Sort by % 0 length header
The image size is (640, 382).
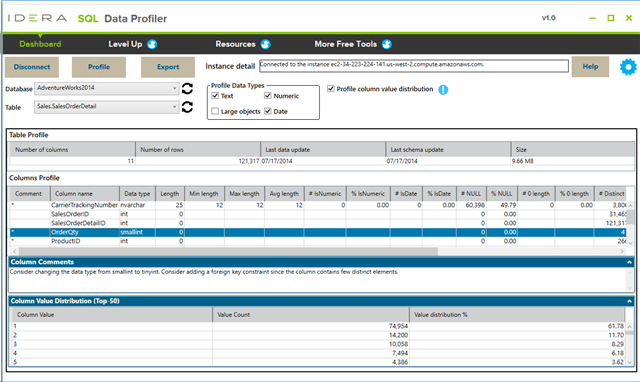(574, 193)
